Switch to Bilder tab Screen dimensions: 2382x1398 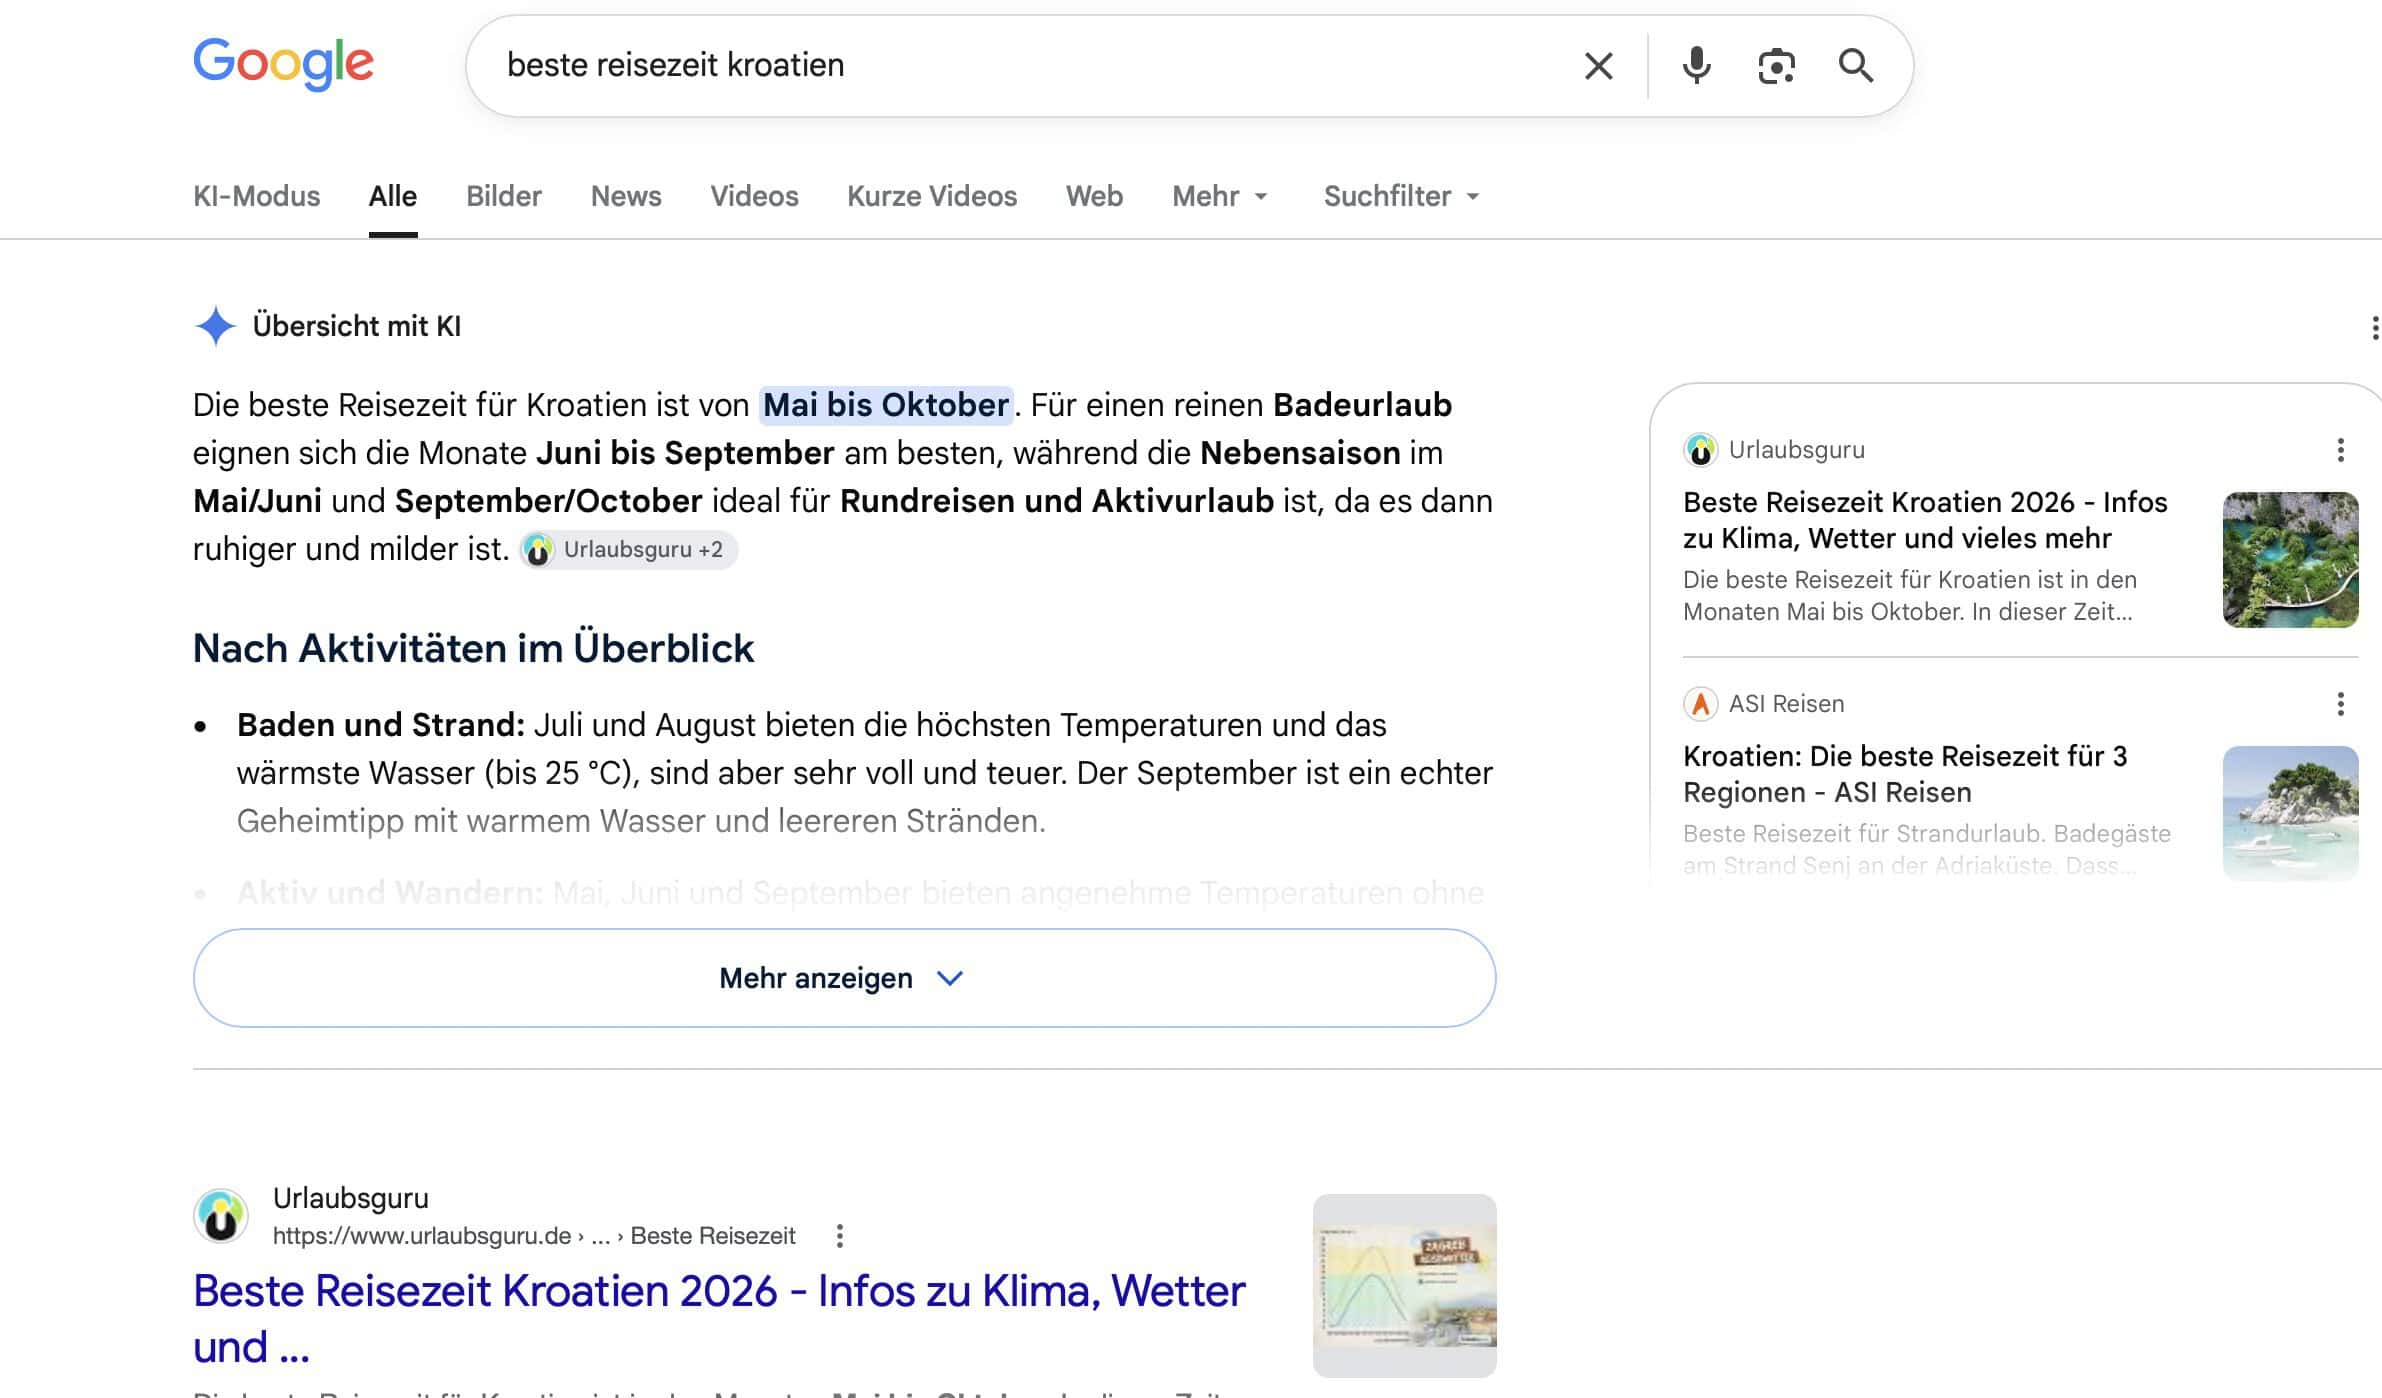504,196
